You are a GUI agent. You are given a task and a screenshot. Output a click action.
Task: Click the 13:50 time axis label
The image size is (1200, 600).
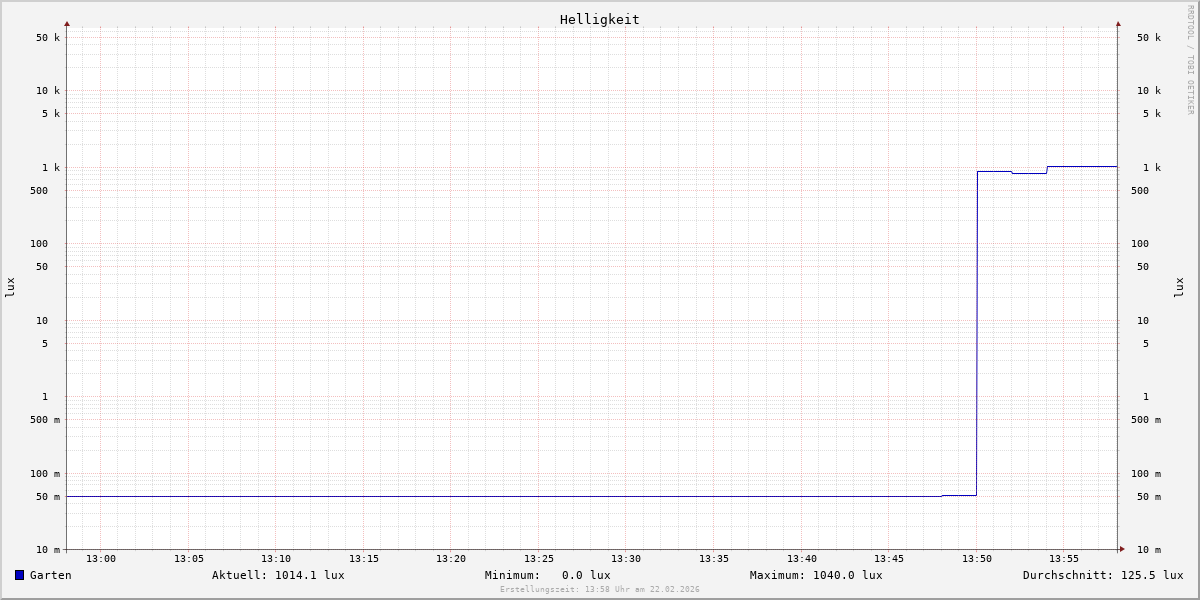tap(977, 559)
